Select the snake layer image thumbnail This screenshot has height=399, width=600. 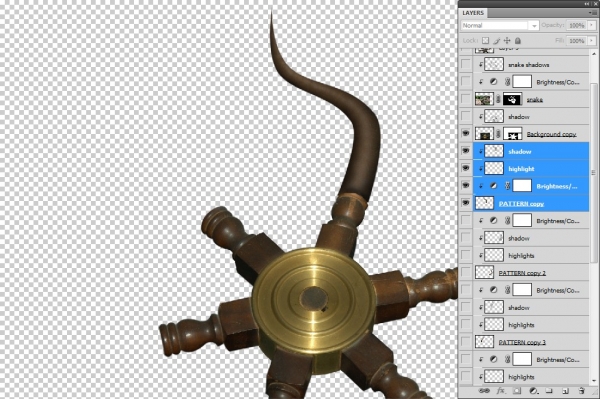[x=484, y=99]
